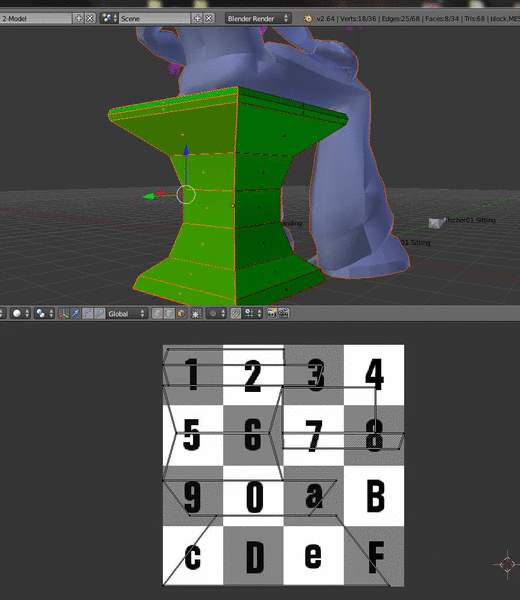Image resolution: width=520 pixels, height=600 pixels.
Task: Delete the current Scene with the X button
Action: pos(209,18)
